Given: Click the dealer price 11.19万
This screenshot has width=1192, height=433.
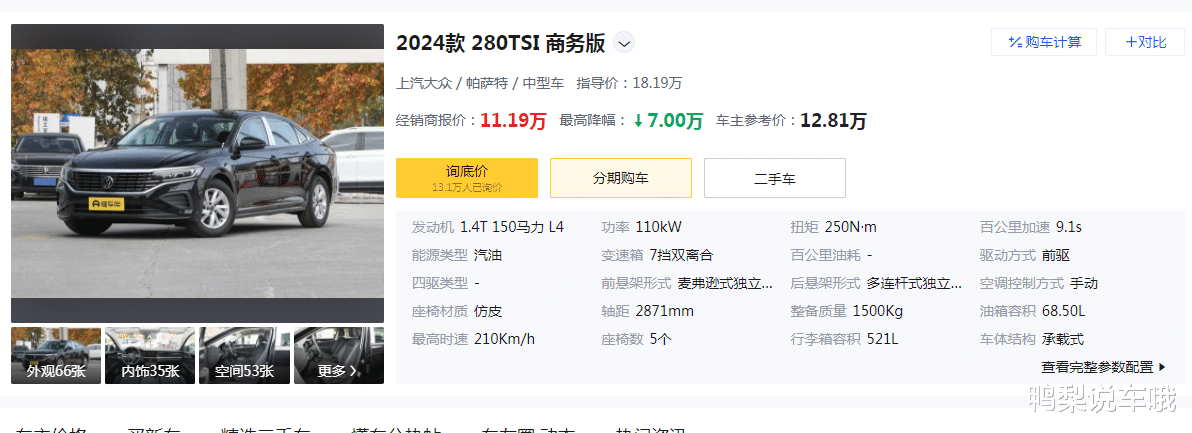Looking at the screenshot, I should point(513,120).
